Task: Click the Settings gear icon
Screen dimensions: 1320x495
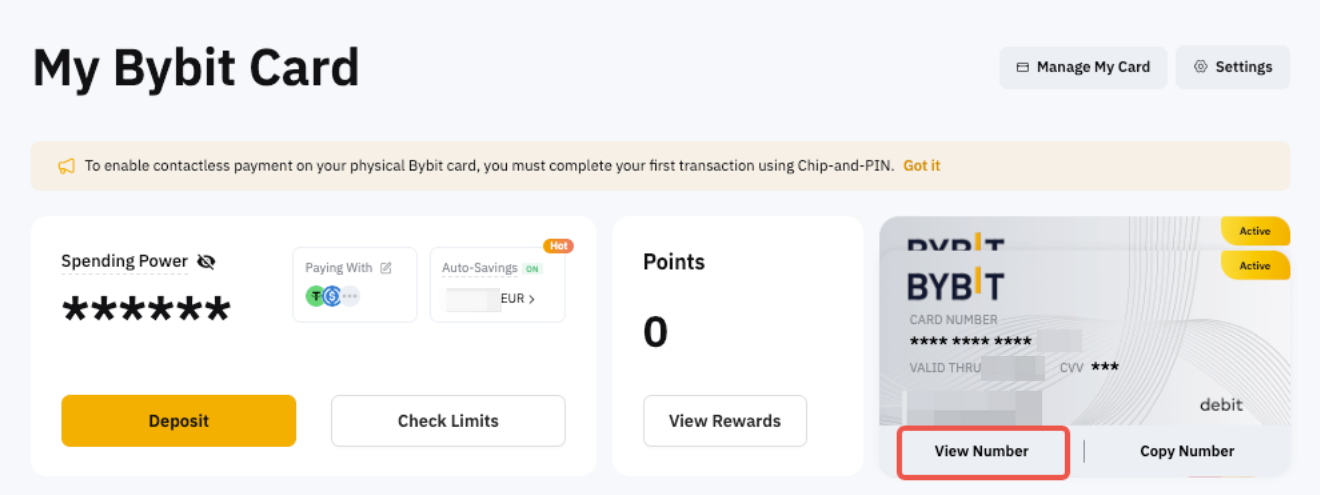Action: (1201, 67)
